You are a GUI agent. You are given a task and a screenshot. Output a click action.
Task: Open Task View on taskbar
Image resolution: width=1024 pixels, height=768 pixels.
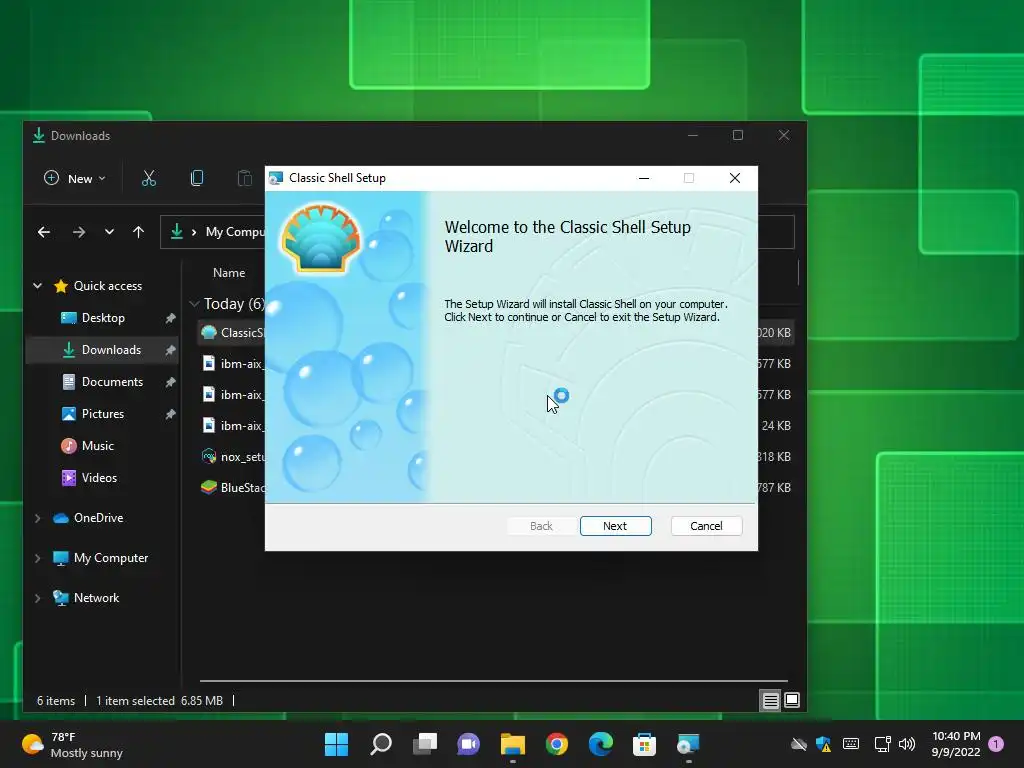point(425,744)
